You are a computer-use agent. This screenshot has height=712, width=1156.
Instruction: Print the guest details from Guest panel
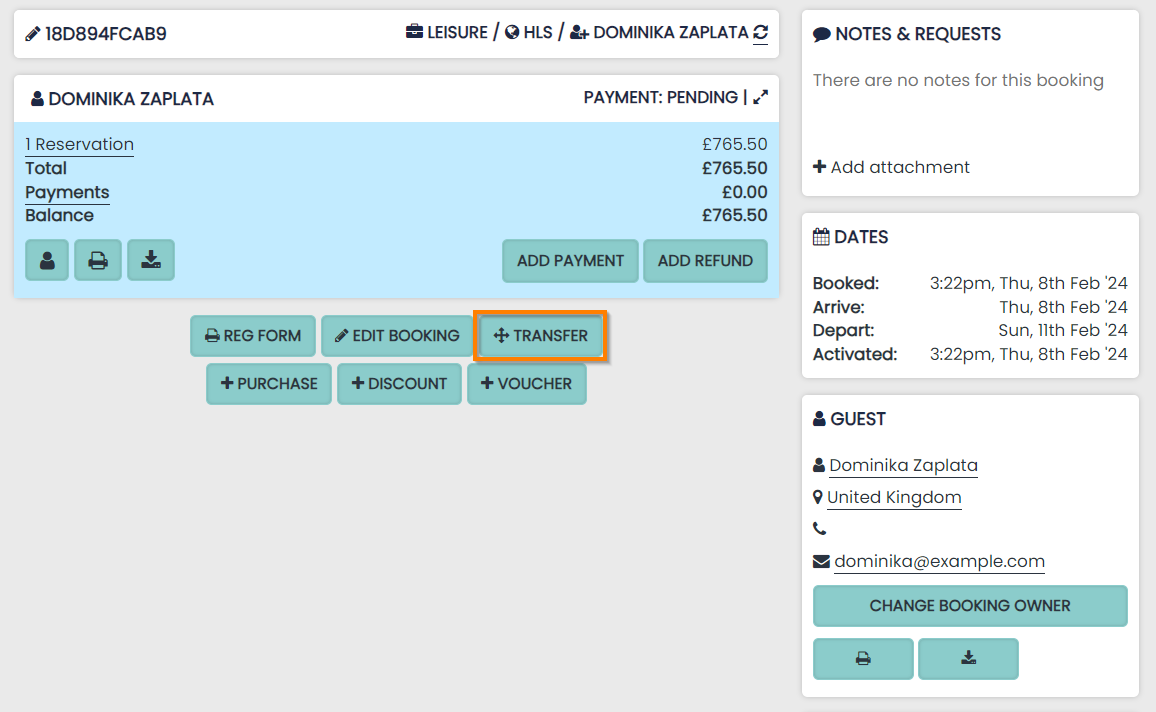863,659
